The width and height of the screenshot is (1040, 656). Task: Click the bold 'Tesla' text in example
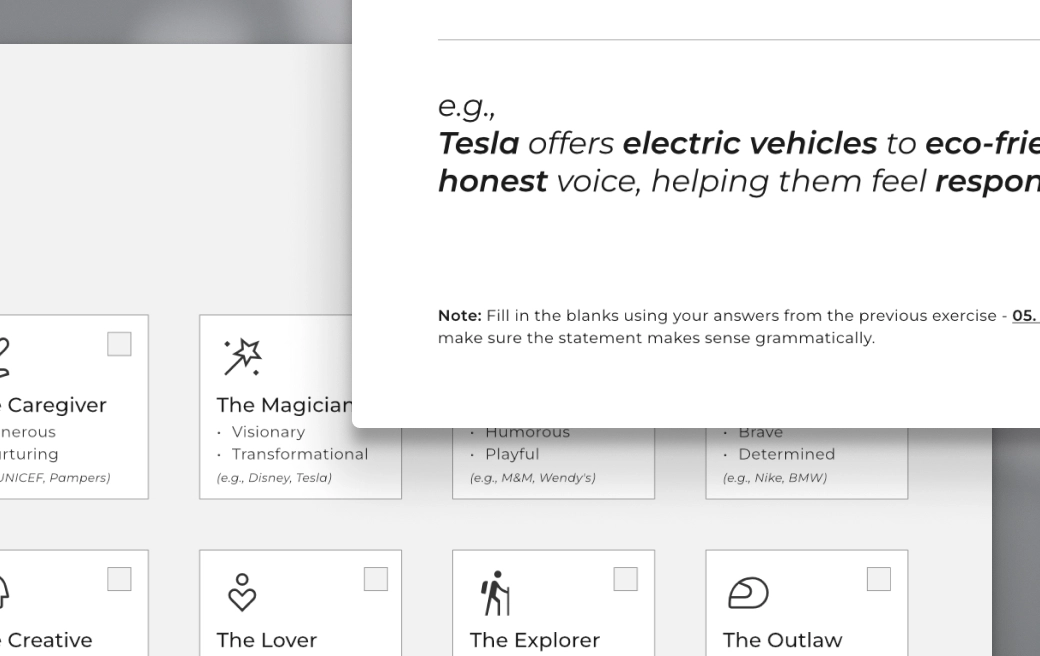click(478, 143)
